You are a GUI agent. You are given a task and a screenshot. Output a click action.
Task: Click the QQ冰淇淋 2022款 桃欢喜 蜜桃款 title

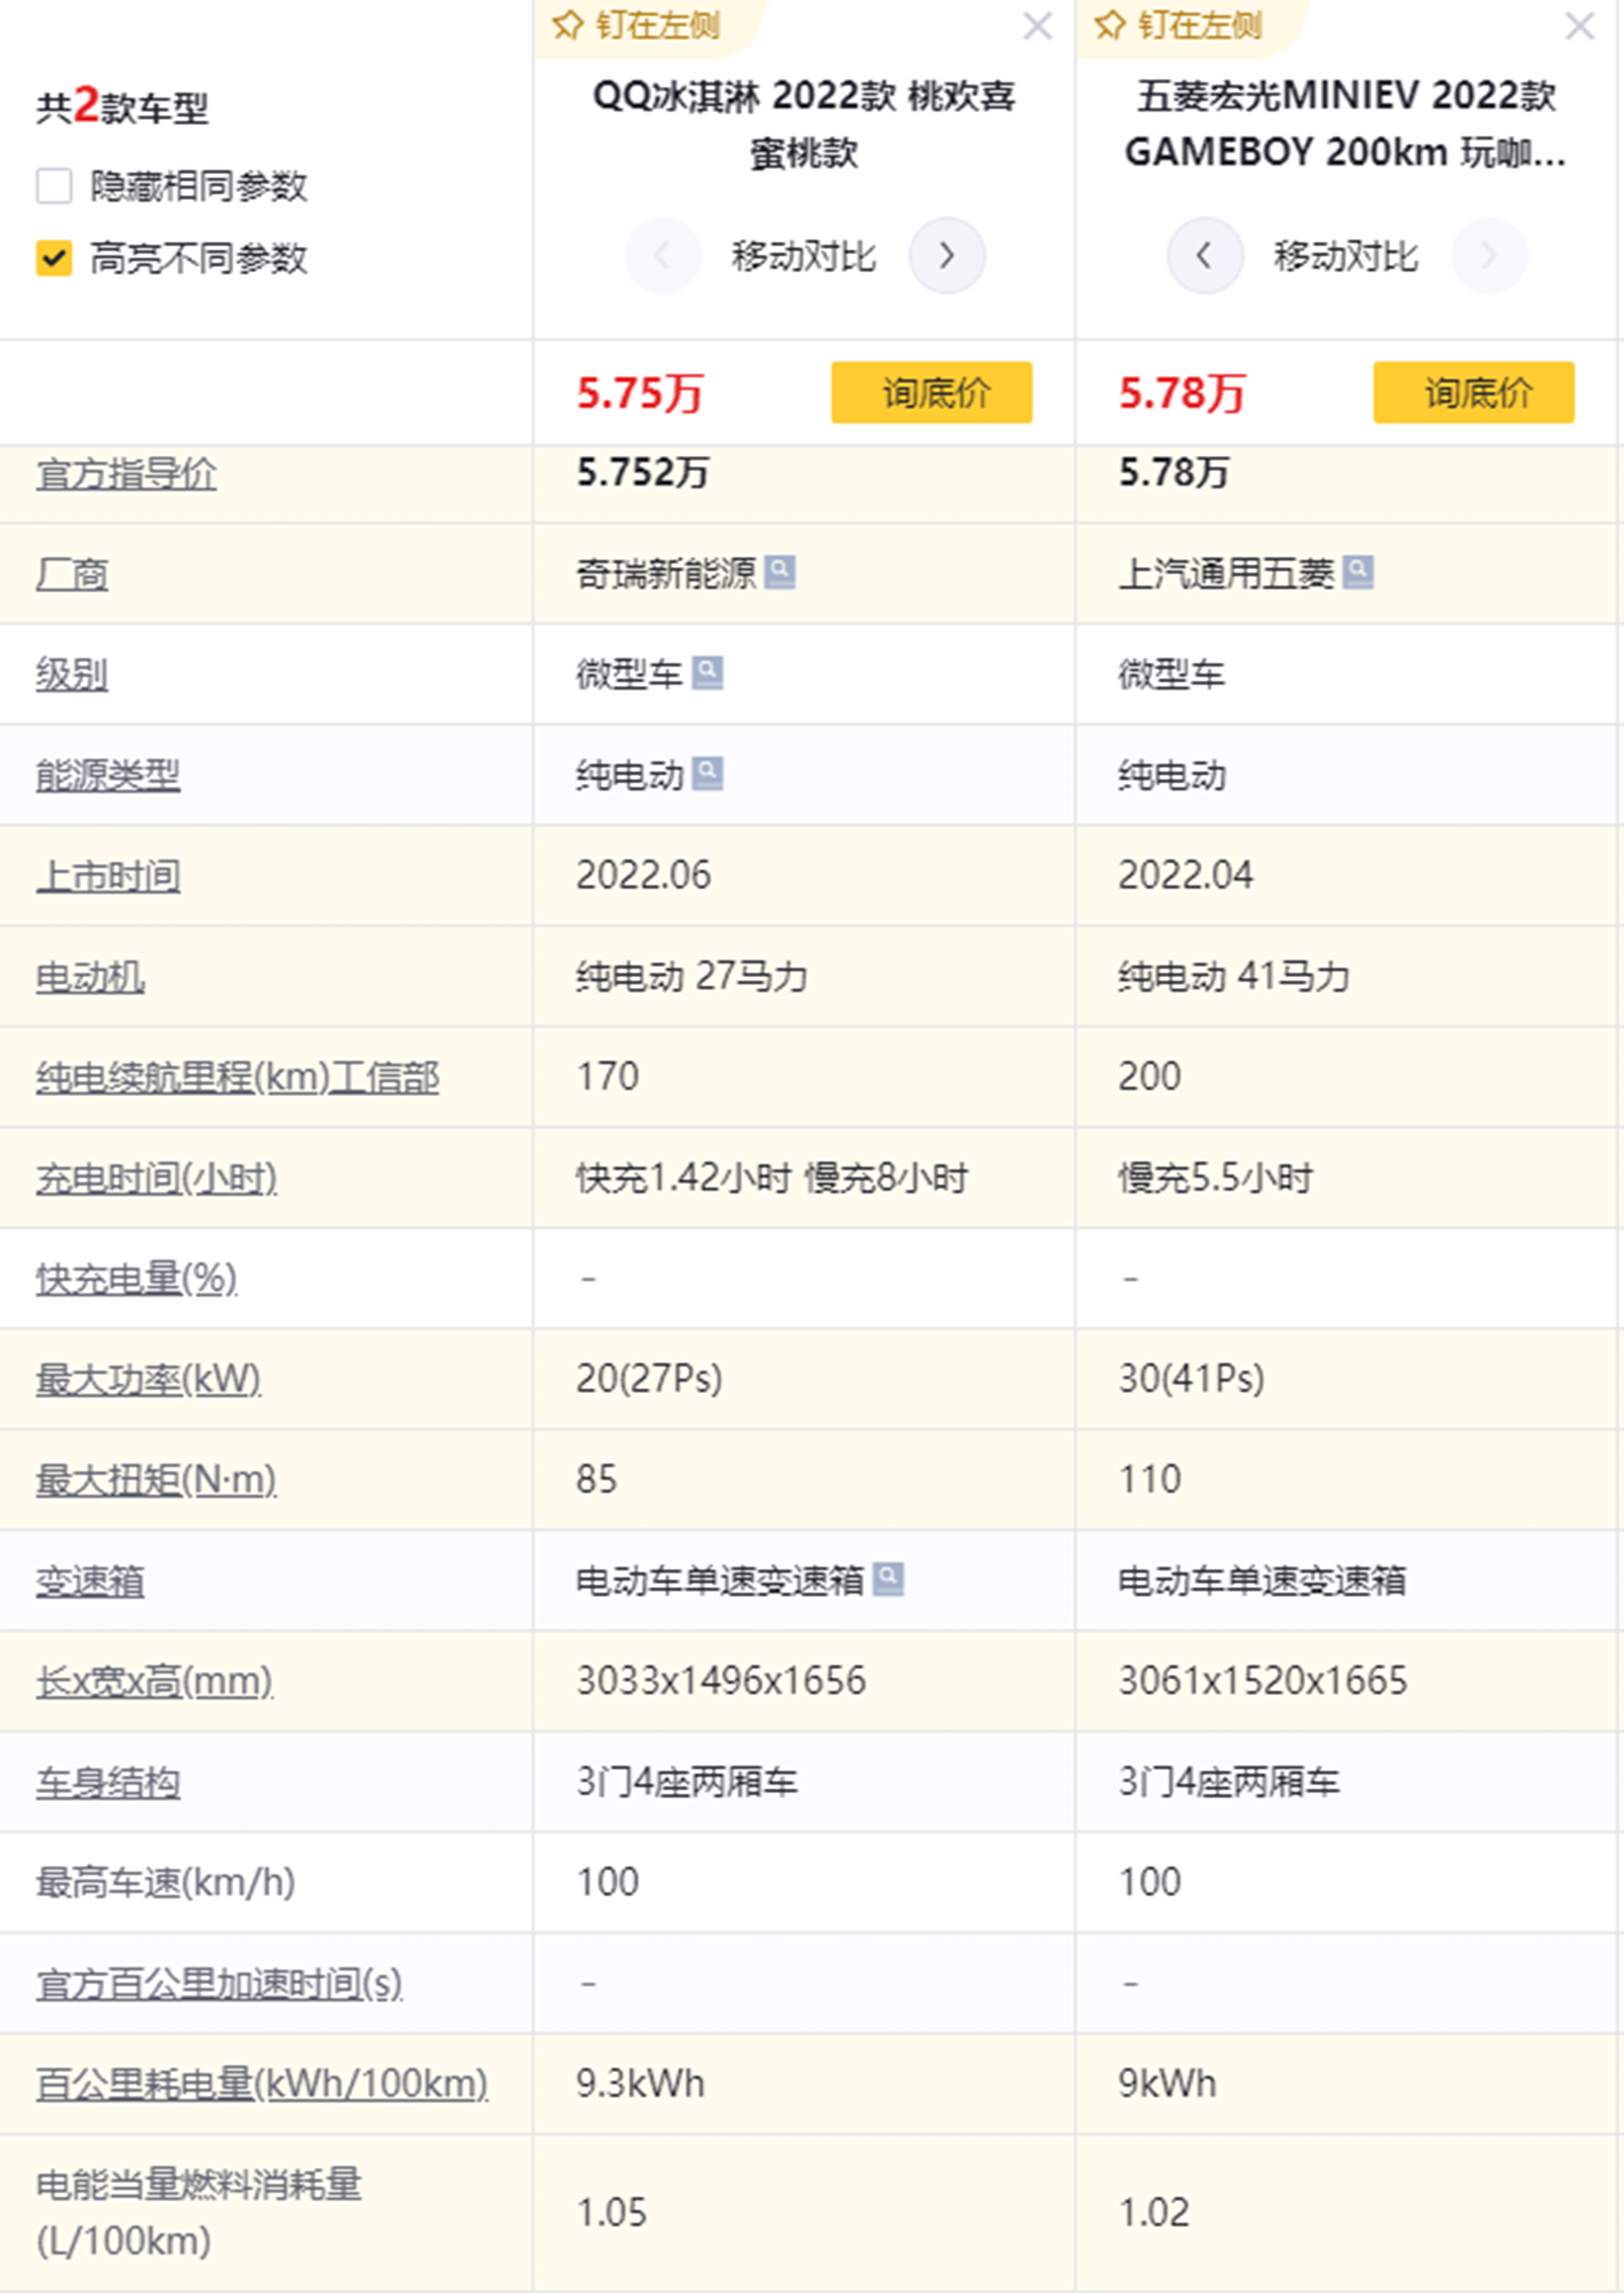[804, 124]
